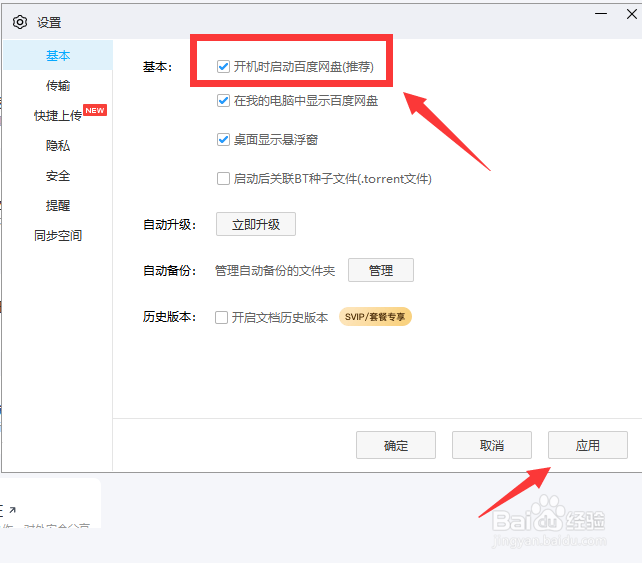Go to the 隐私 settings tab
This screenshot has width=642, height=563.
point(58,145)
